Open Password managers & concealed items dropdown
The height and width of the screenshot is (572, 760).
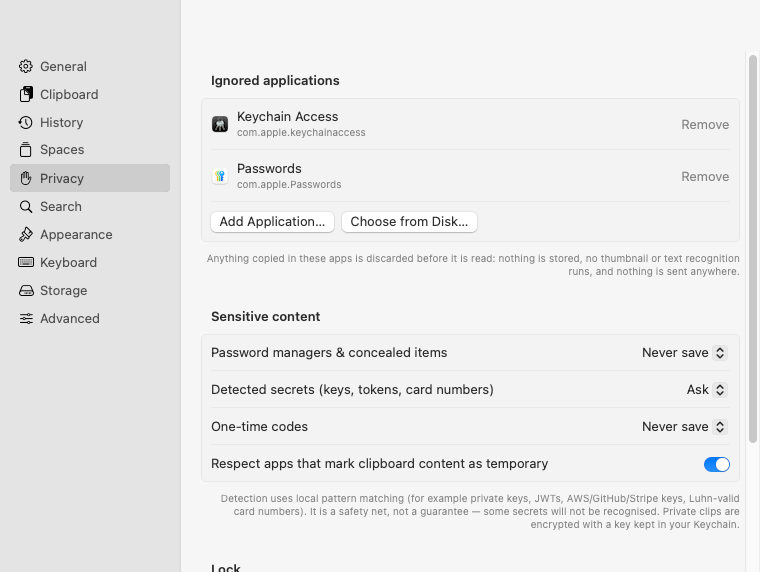coord(684,353)
